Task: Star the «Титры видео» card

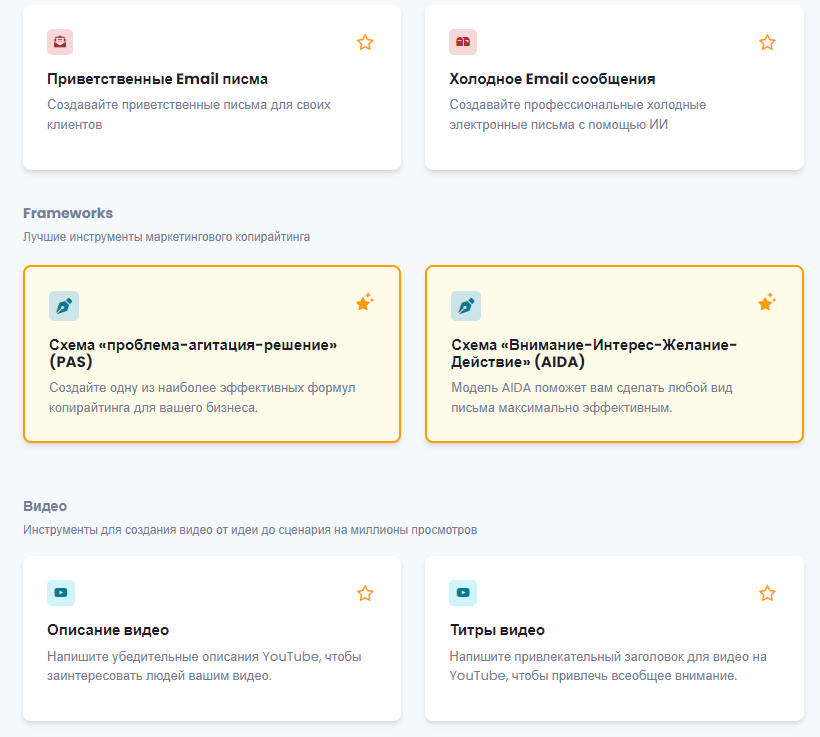Action: coord(767,593)
